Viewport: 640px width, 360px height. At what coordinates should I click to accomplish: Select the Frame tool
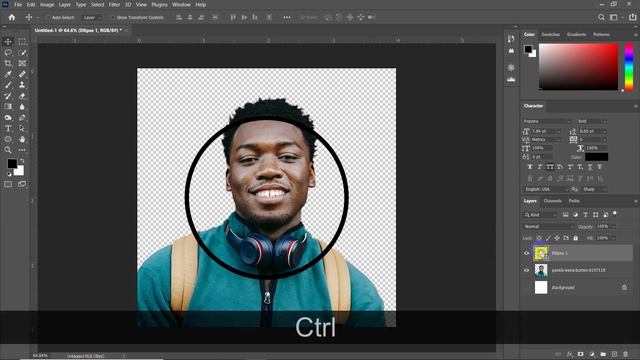click(22, 63)
